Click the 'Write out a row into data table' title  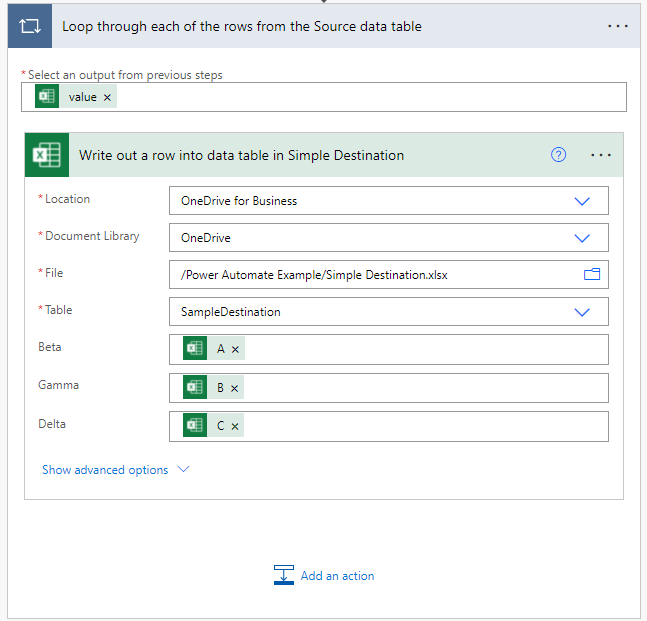click(241, 155)
